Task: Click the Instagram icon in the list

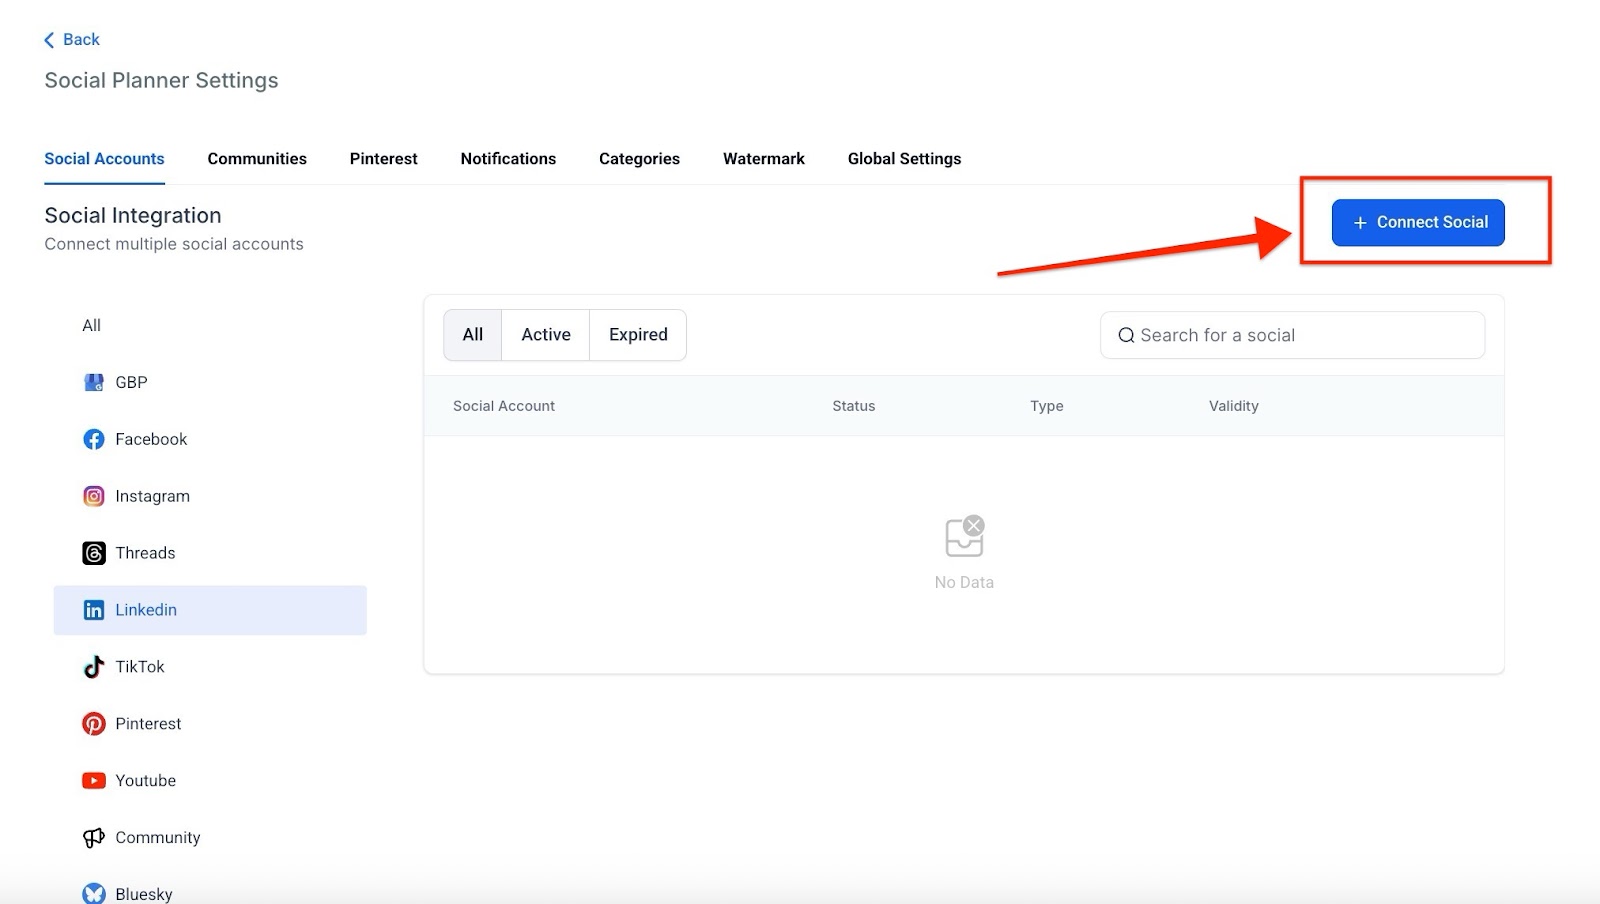Action: click(x=94, y=496)
